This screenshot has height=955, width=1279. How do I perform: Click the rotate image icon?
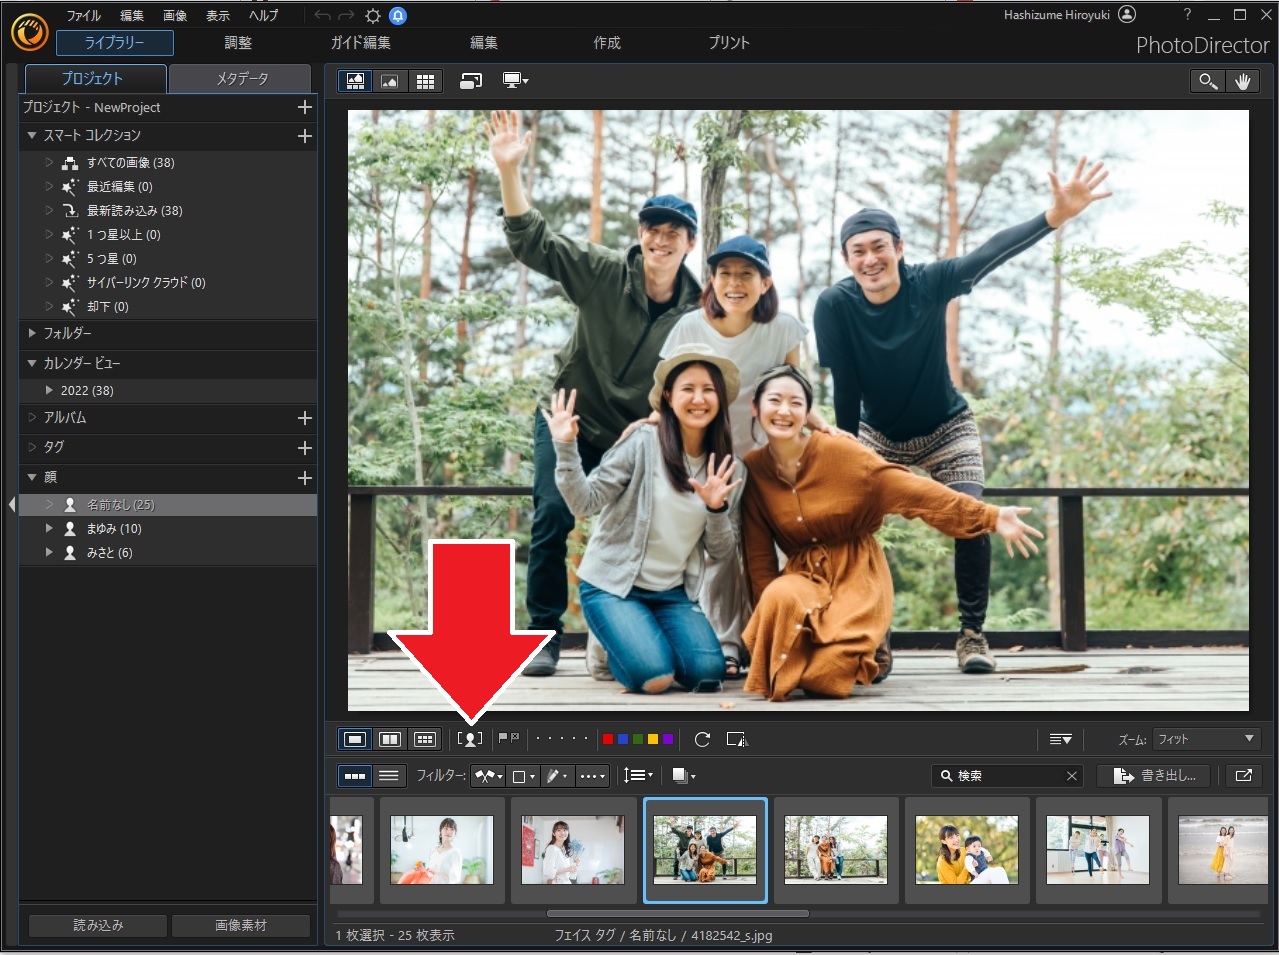[702, 739]
